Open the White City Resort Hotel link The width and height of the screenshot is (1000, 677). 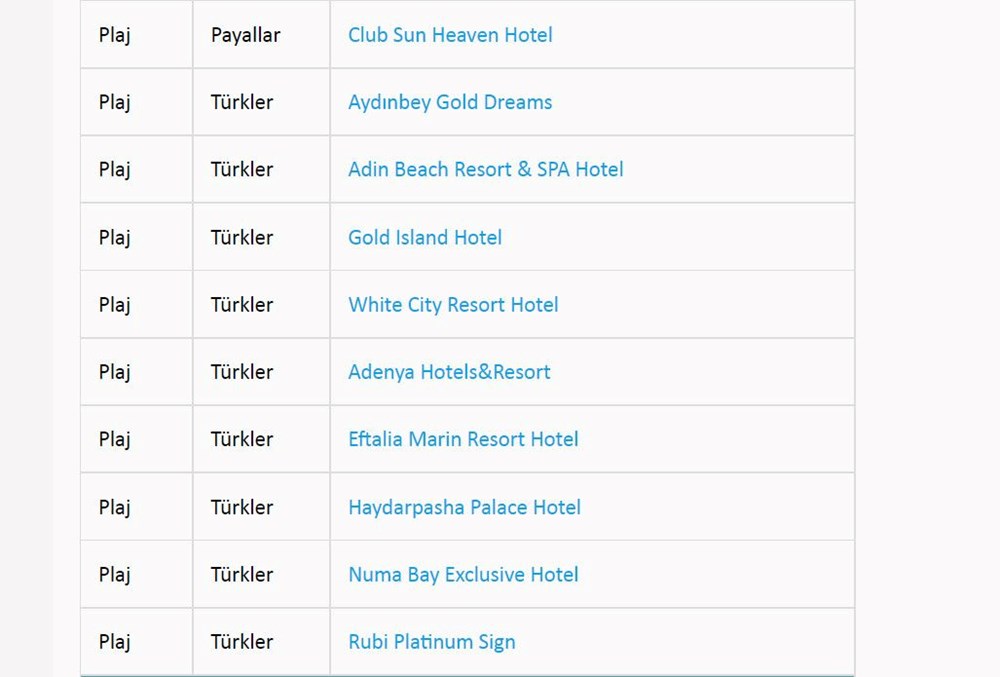coord(451,304)
